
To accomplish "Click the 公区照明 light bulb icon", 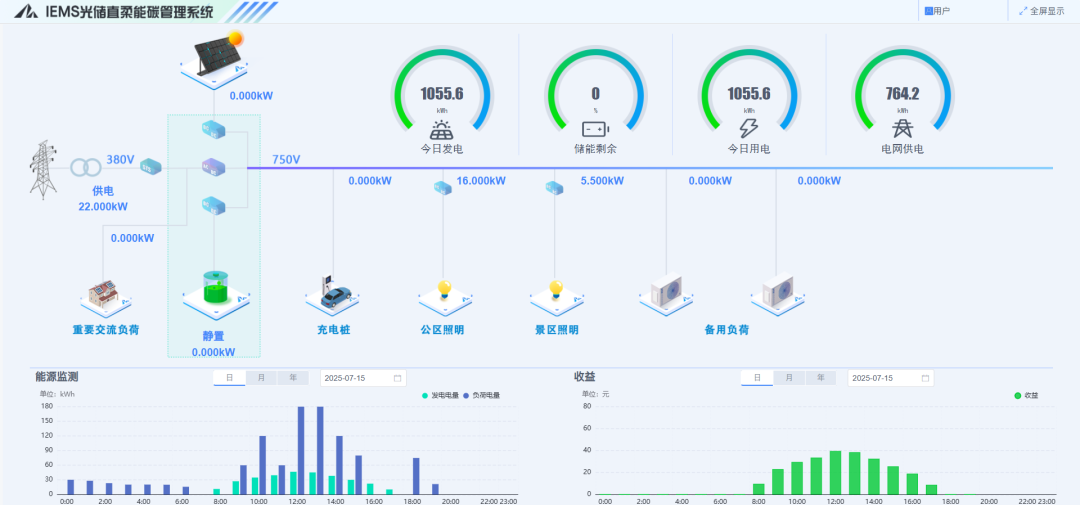I will pyautogui.click(x=443, y=292).
